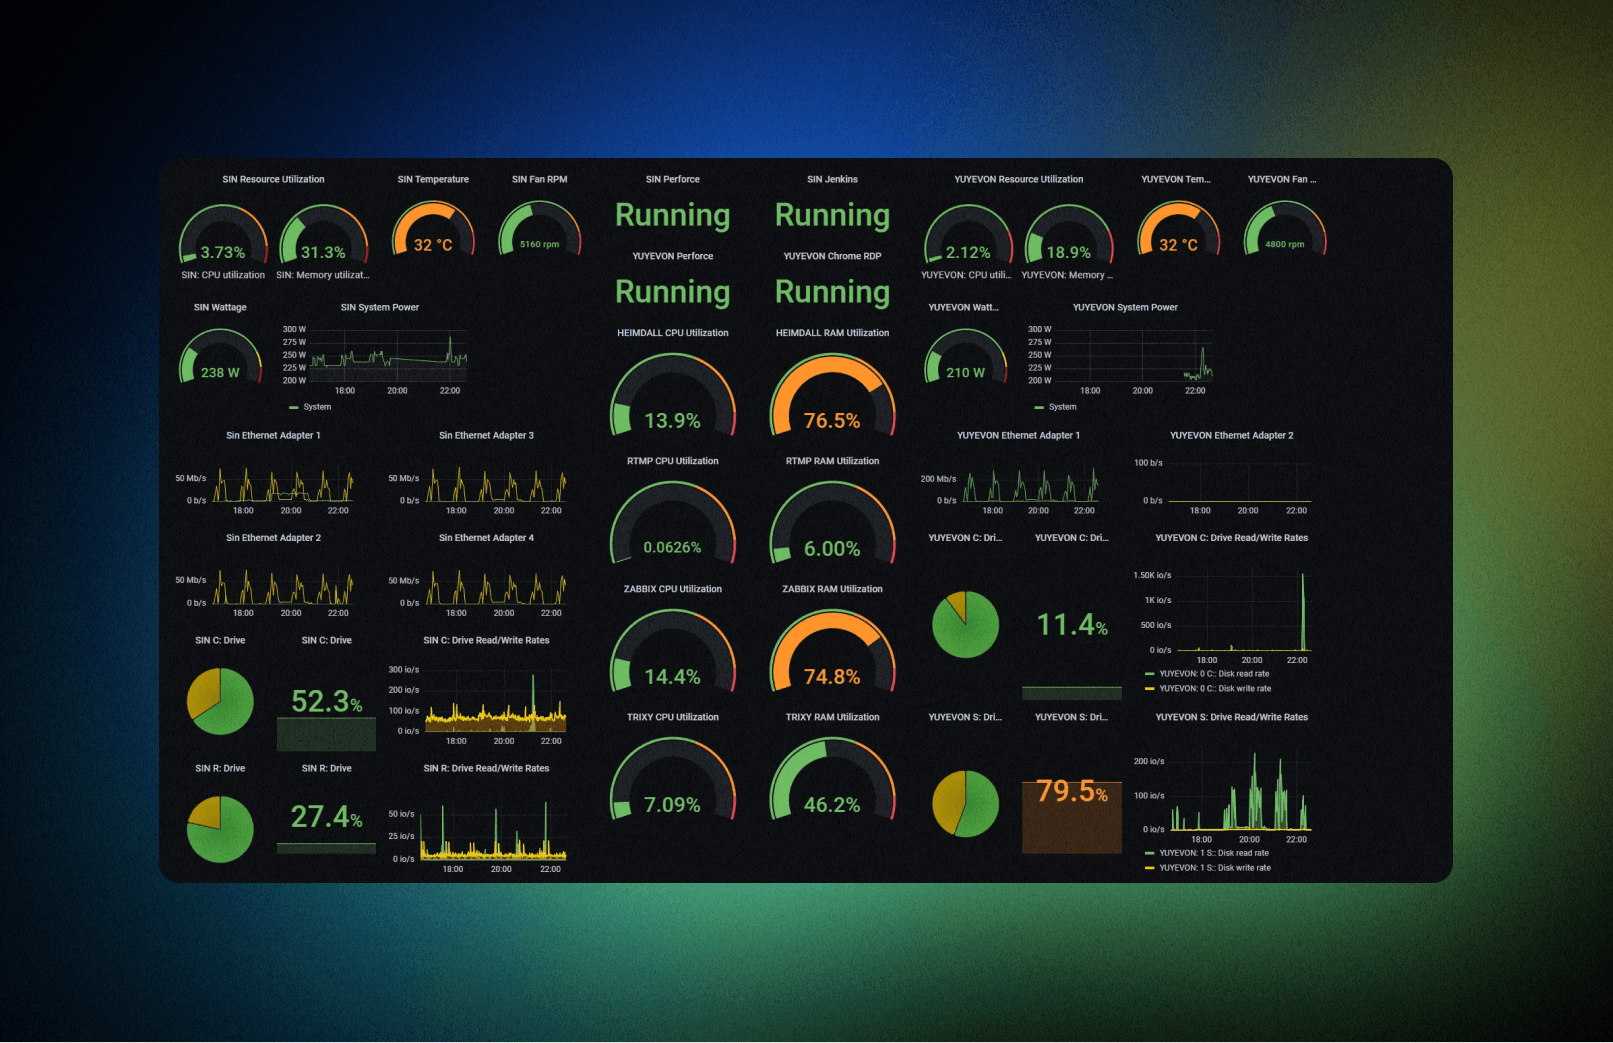Click Running status under SIN Jenkins
The width and height of the screenshot is (1613, 1043).
(832, 215)
